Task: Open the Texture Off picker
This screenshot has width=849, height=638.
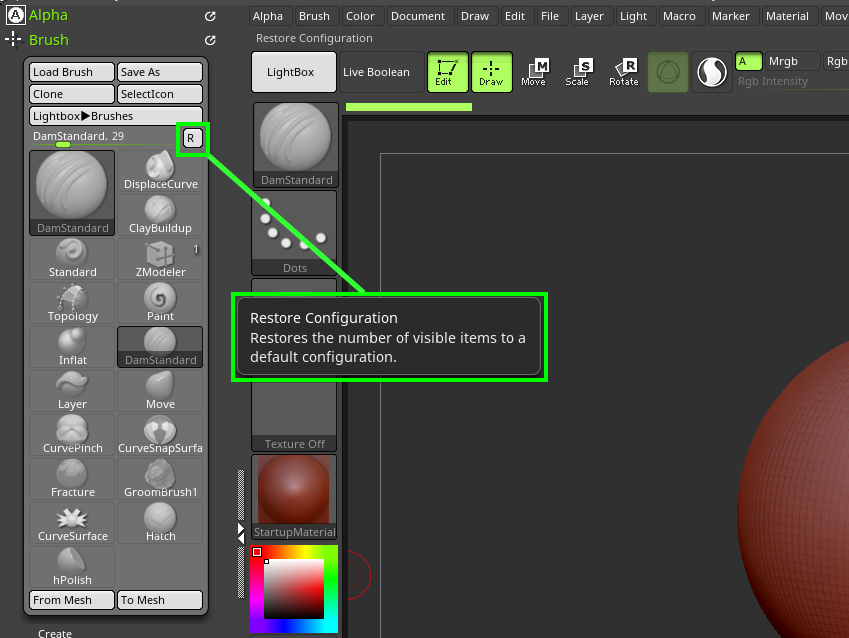Action: [294, 416]
